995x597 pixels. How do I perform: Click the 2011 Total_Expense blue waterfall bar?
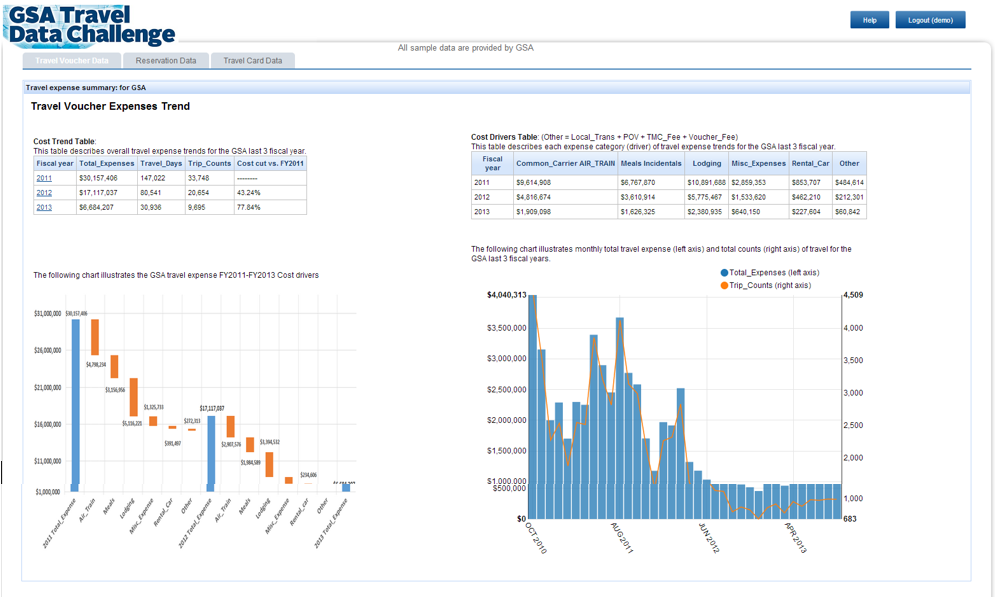76,405
